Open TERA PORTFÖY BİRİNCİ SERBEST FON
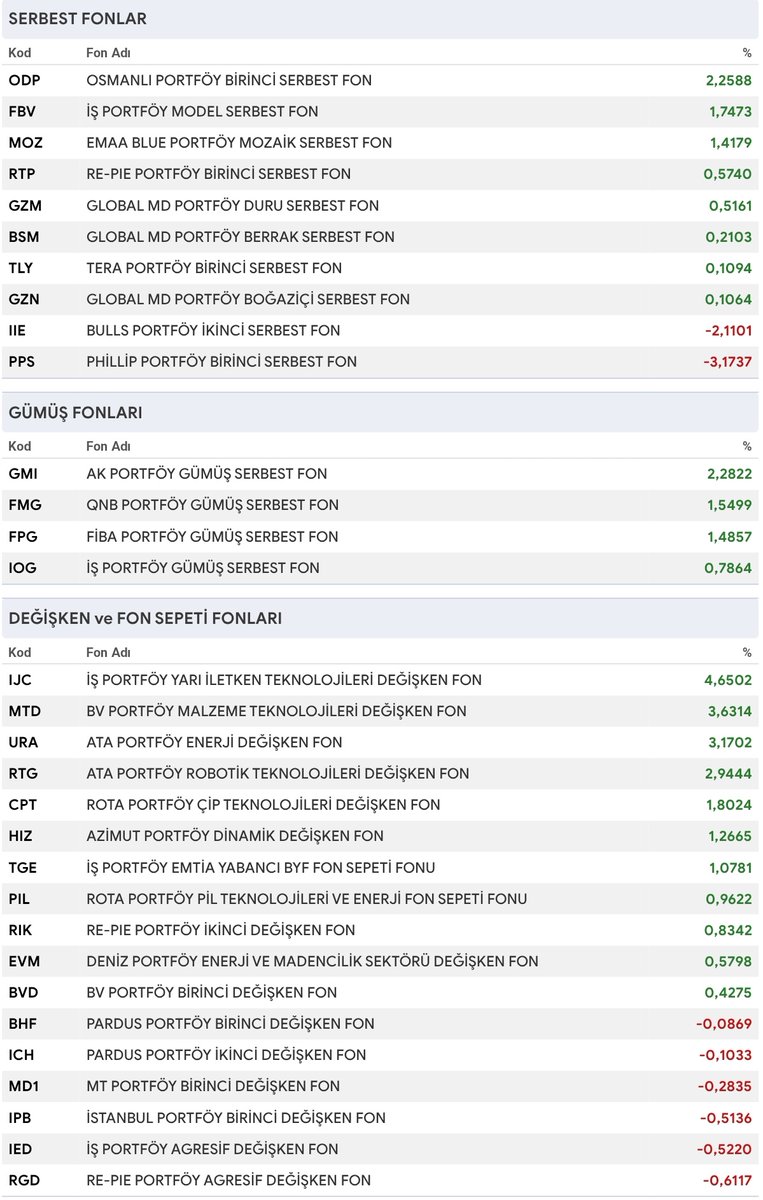 tap(214, 268)
